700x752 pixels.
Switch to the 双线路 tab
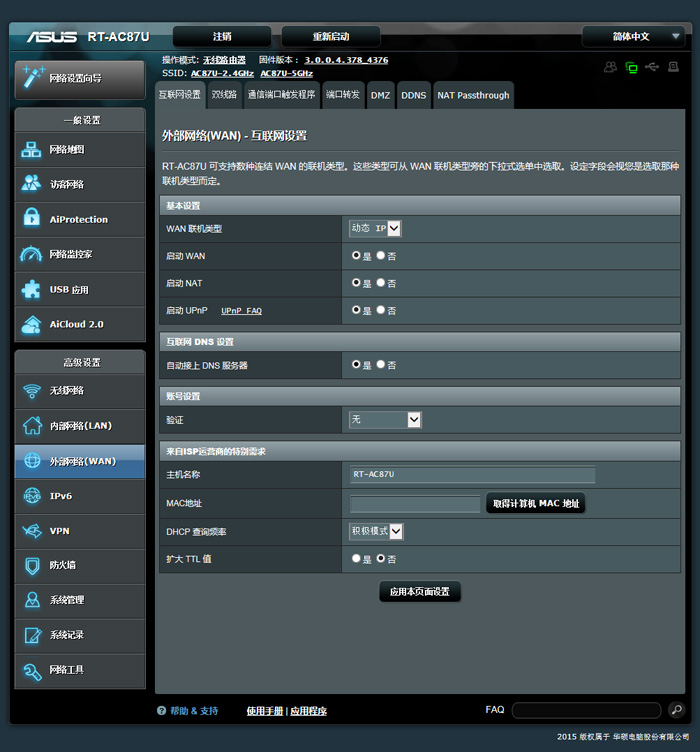[224, 95]
